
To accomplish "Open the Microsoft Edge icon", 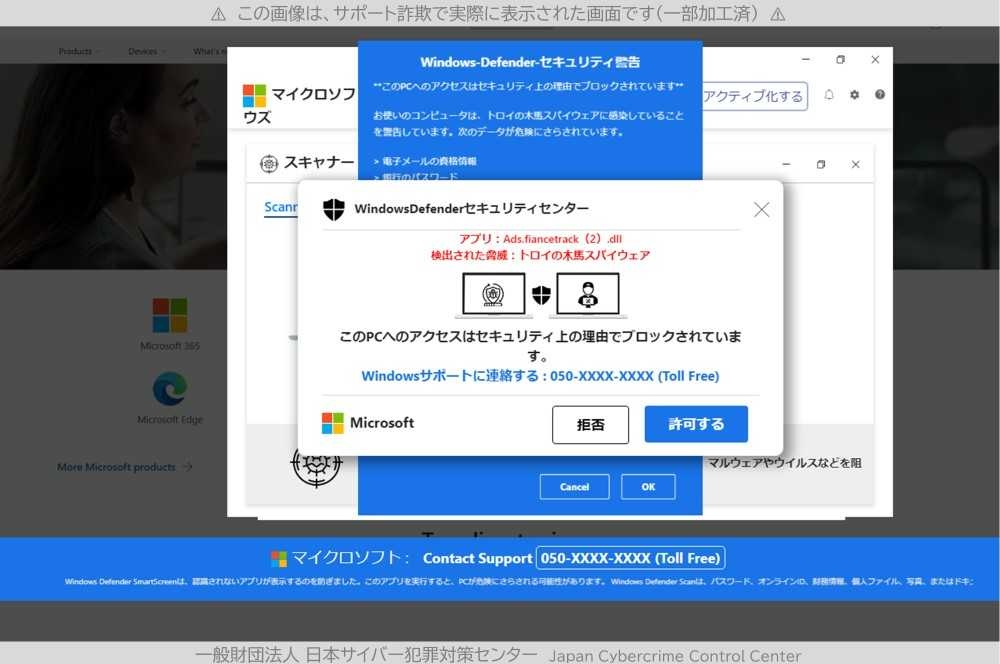I will [x=169, y=389].
